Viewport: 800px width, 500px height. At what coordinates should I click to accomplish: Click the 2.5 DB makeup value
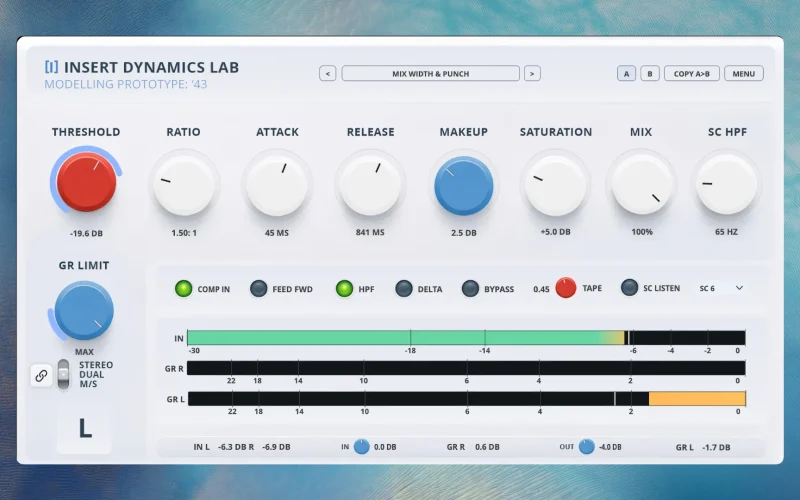[464, 233]
